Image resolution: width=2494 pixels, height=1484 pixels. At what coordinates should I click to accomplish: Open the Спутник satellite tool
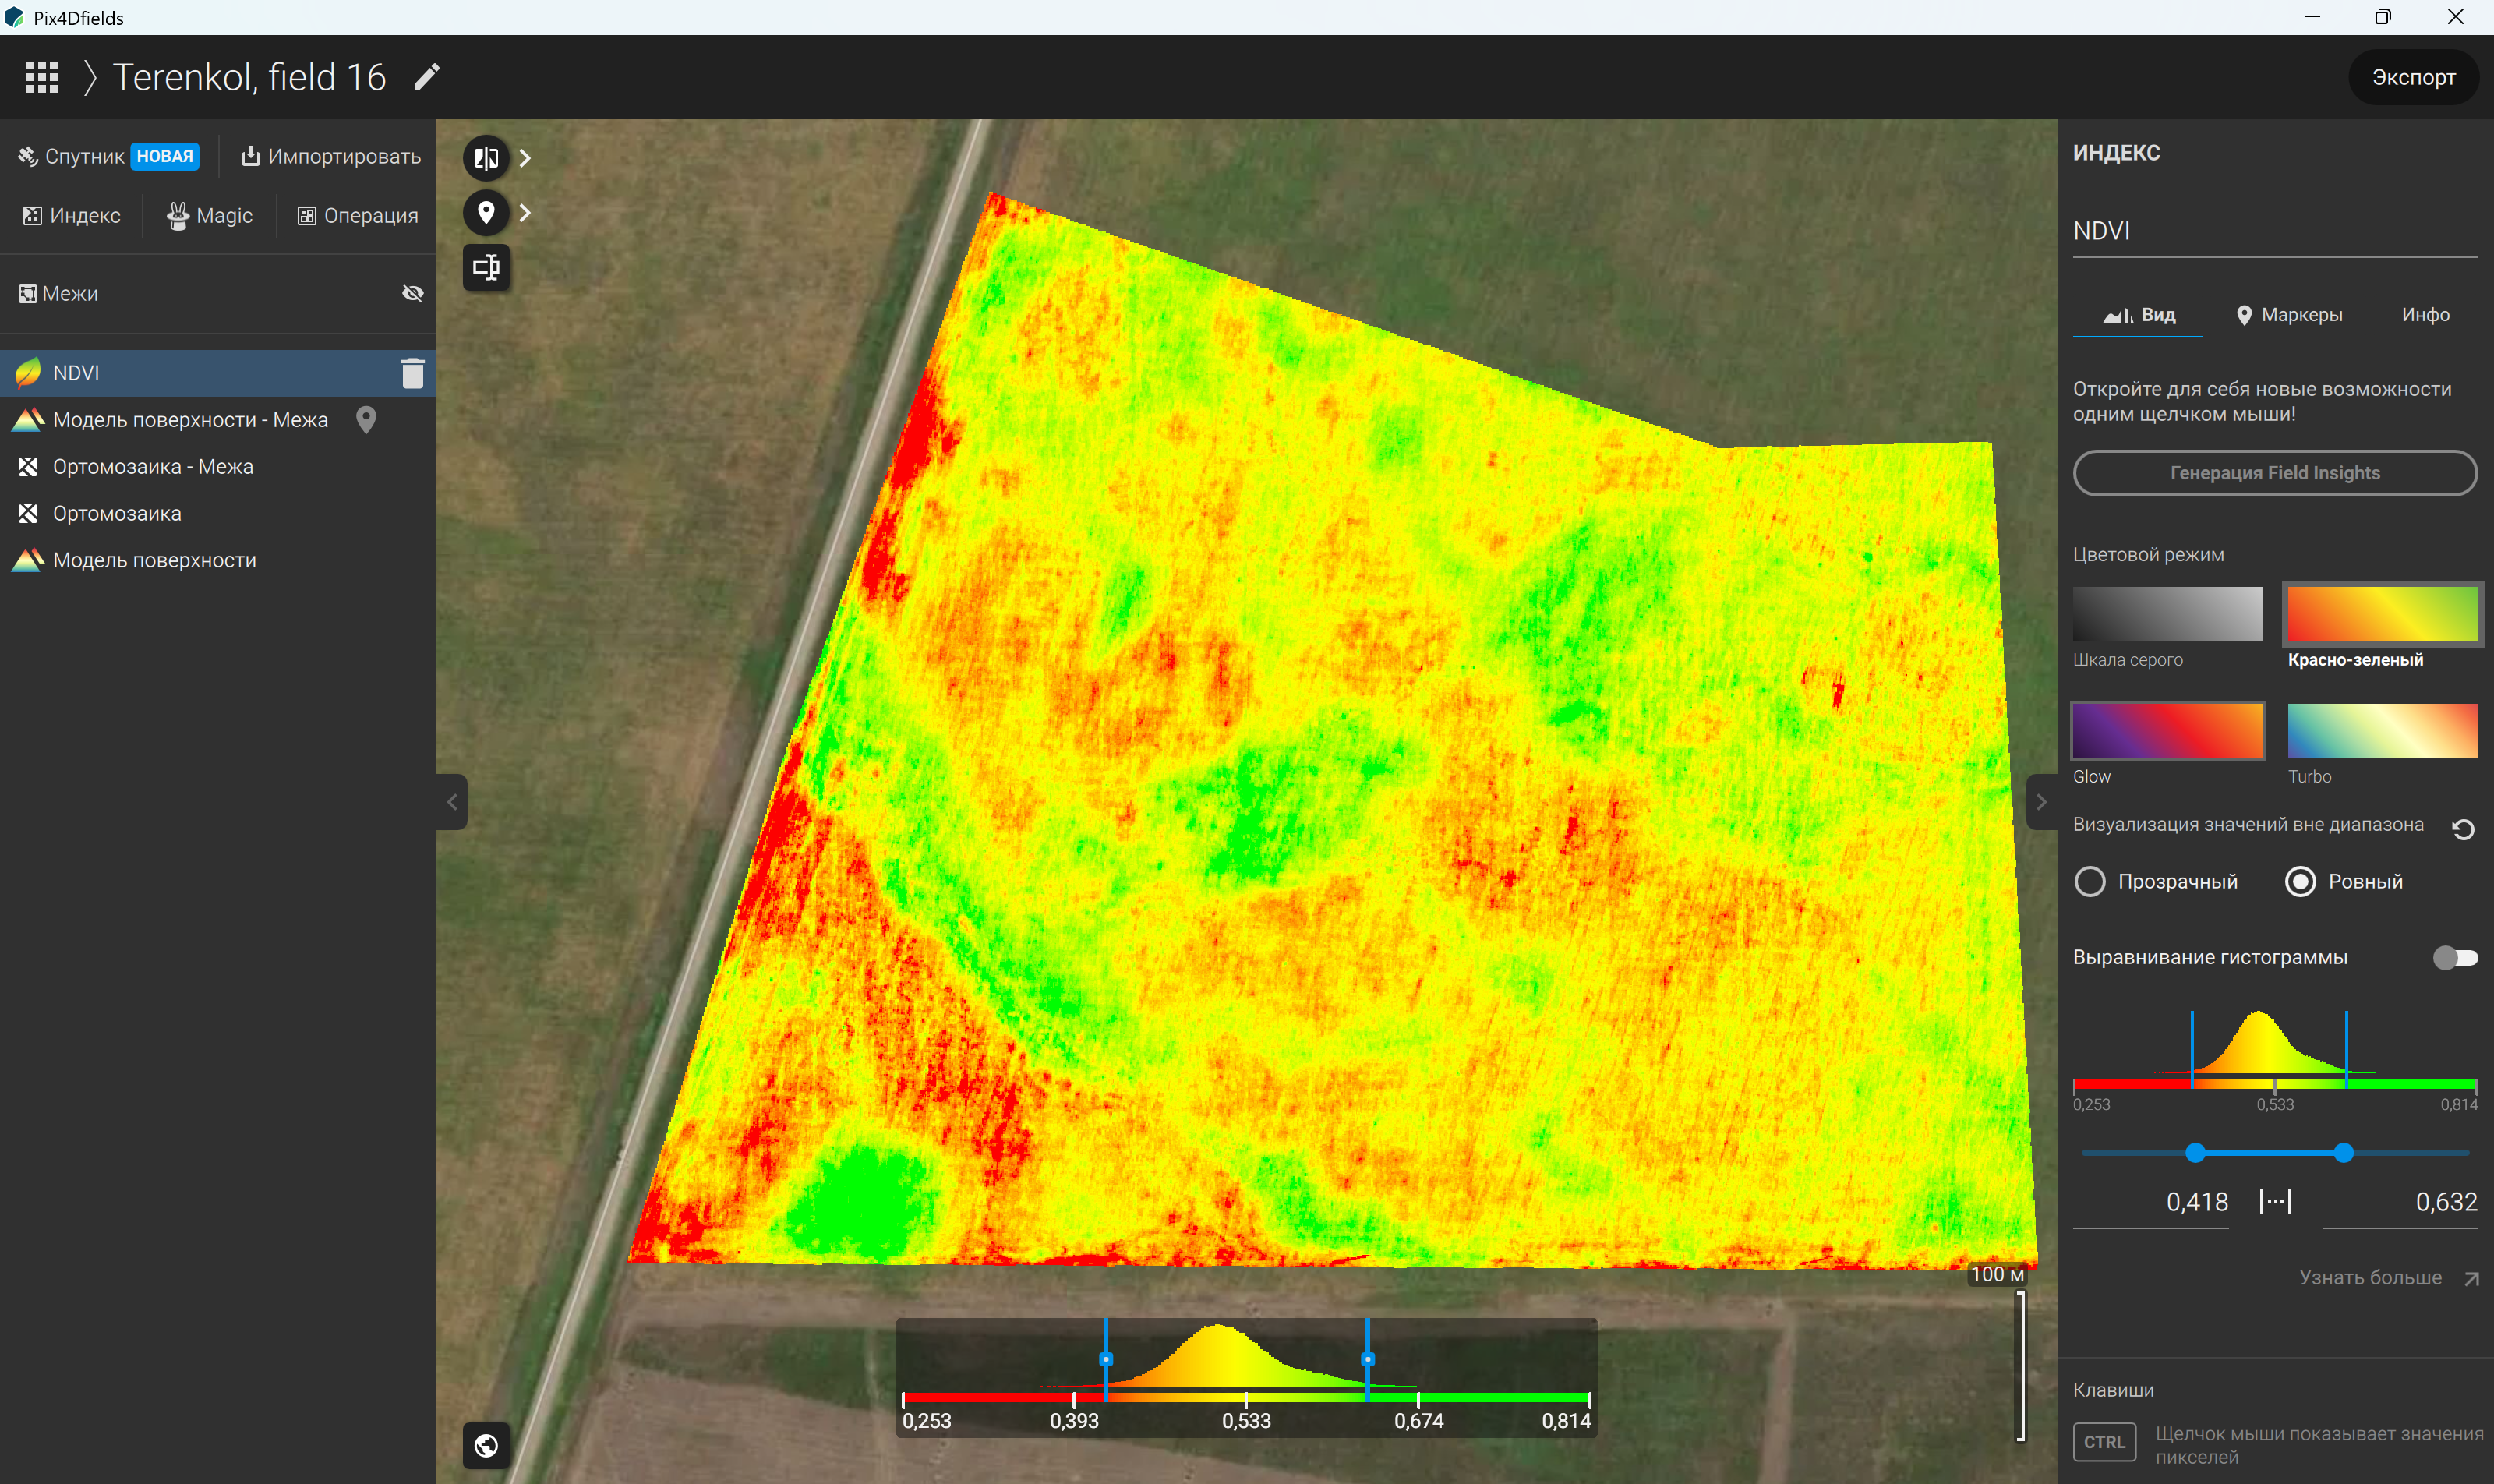[x=108, y=156]
